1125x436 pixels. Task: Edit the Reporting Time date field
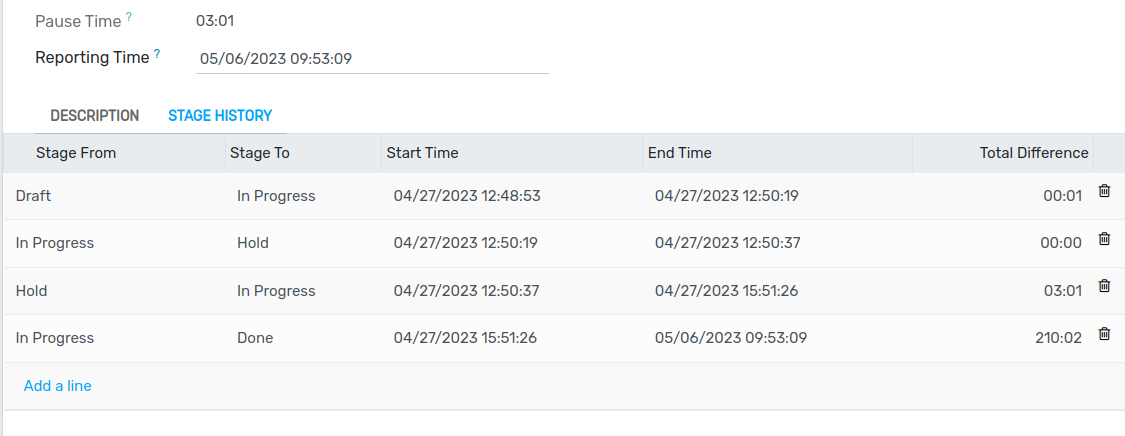point(372,59)
